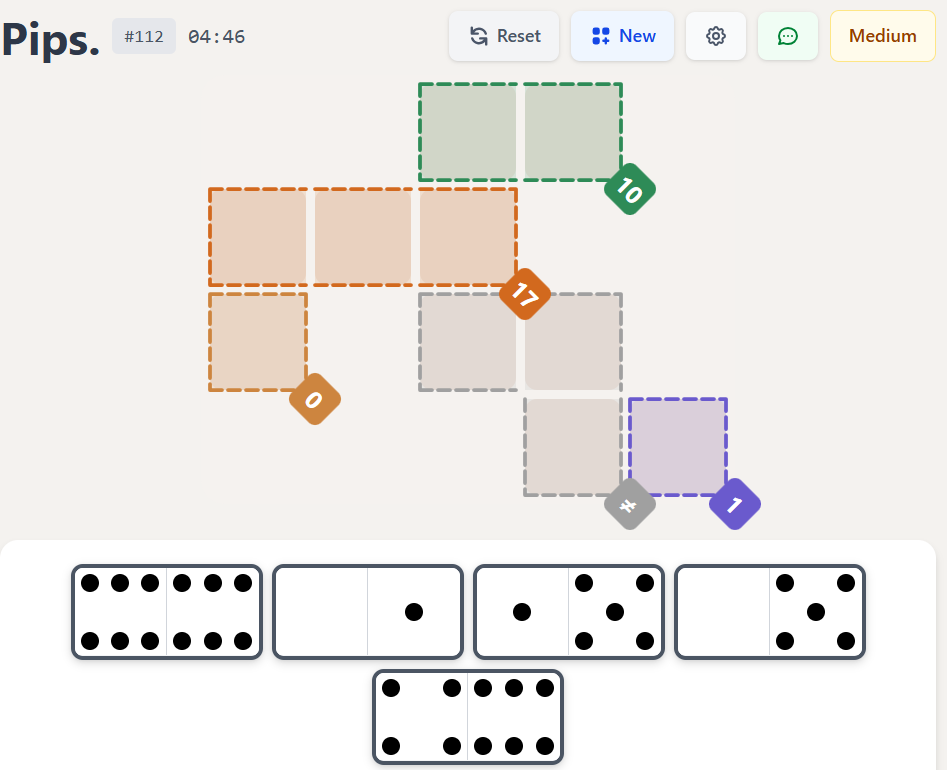The height and width of the screenshot is (770, 947).
Task: Click the 04:46 timer
Action: tap(216, 37)
